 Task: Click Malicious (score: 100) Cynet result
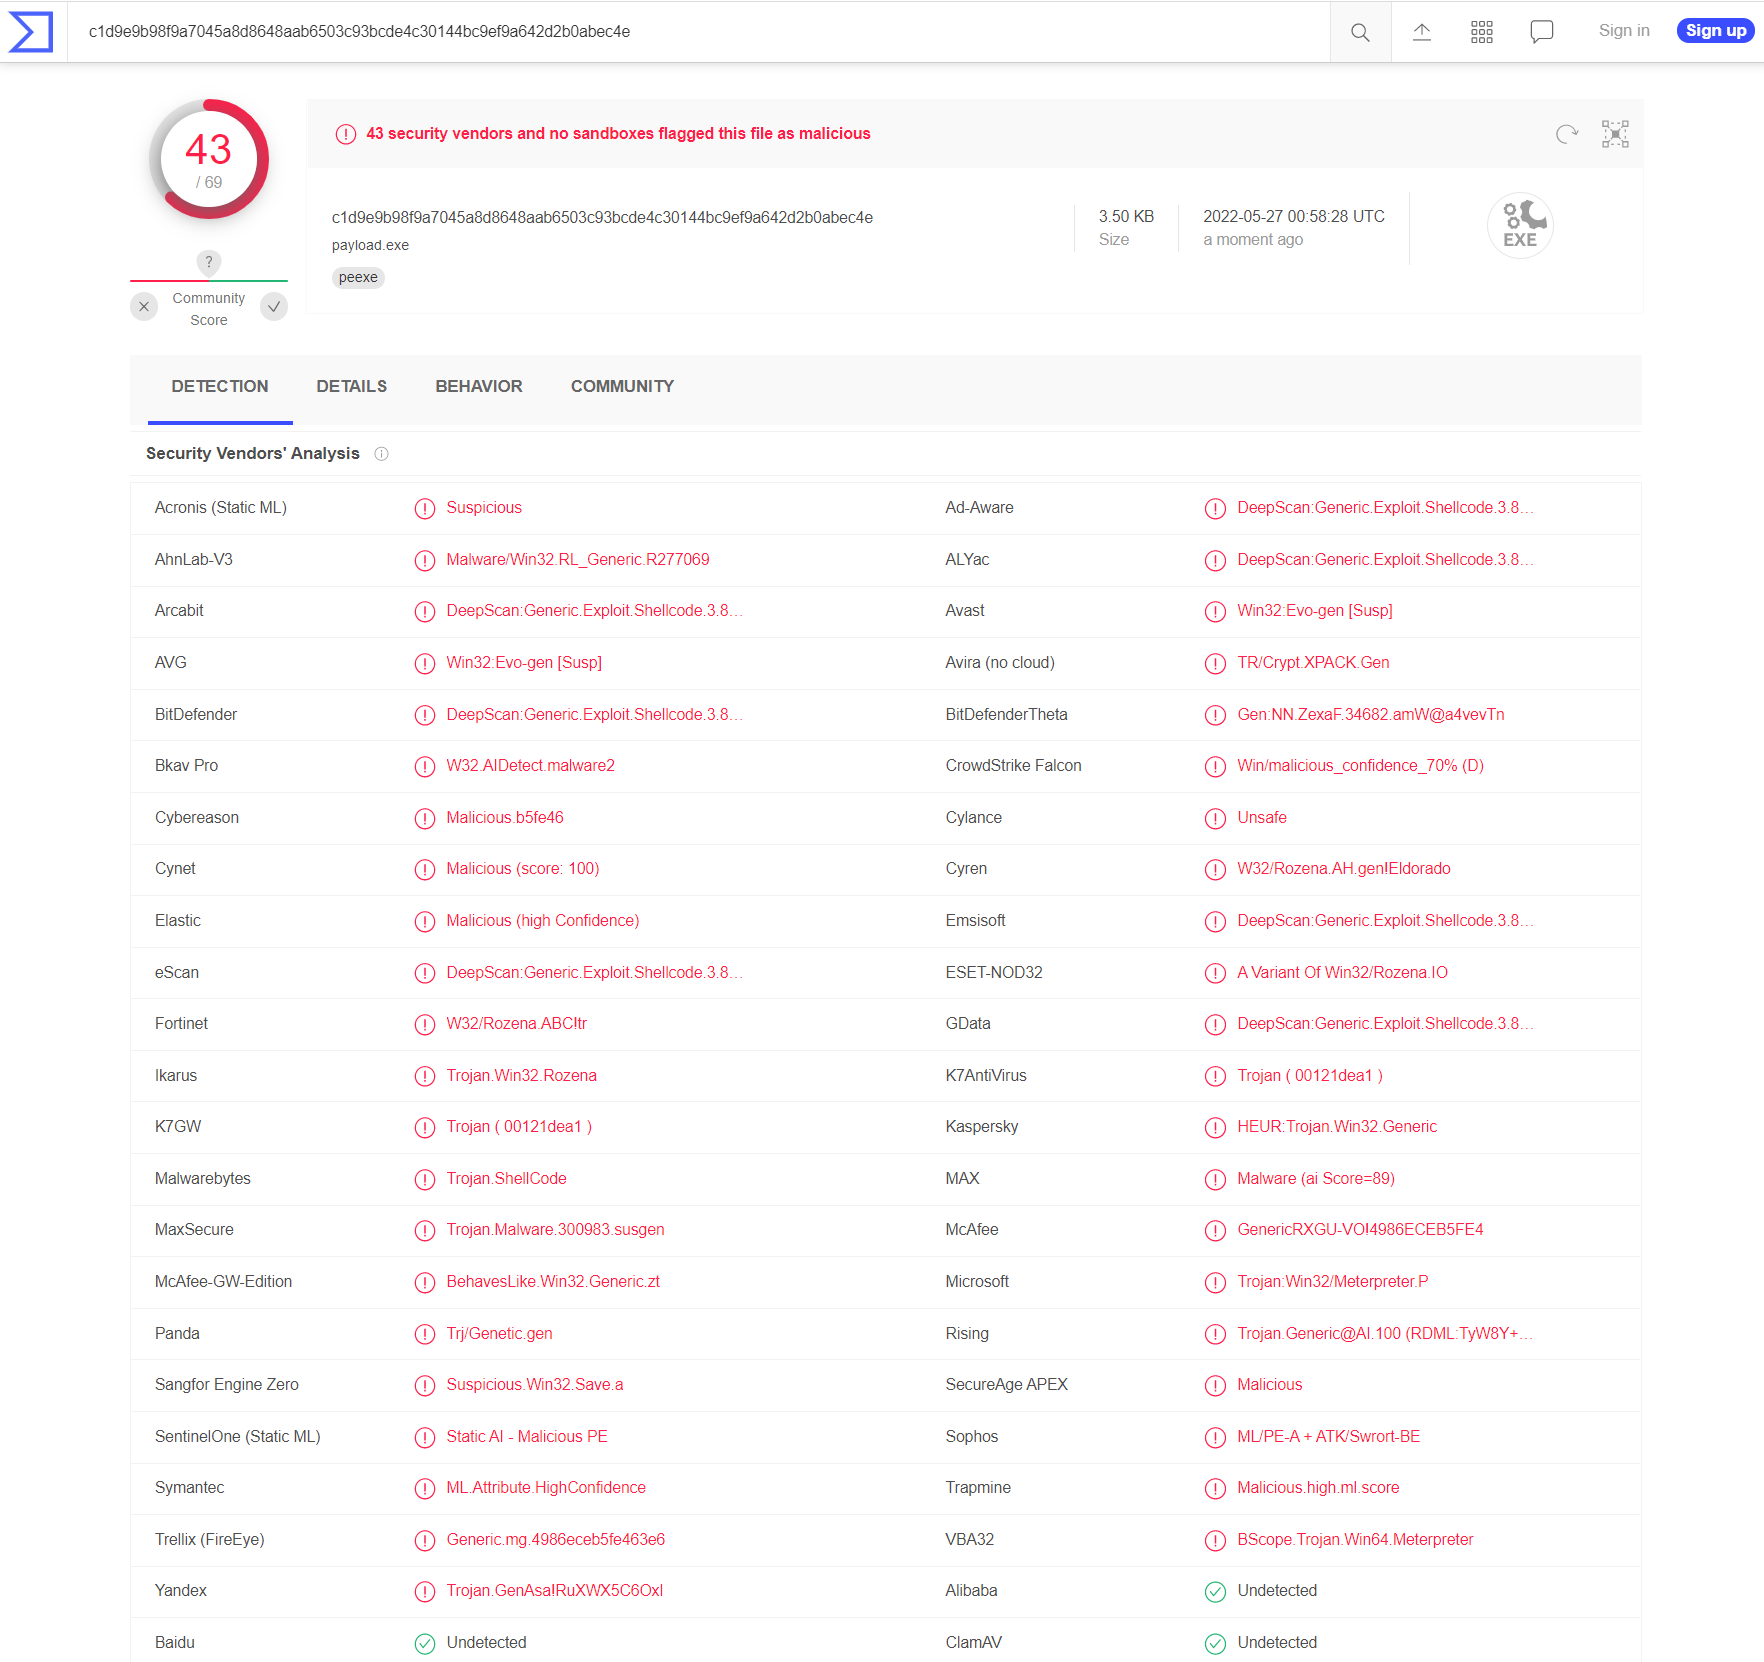[x=522, y=869]
